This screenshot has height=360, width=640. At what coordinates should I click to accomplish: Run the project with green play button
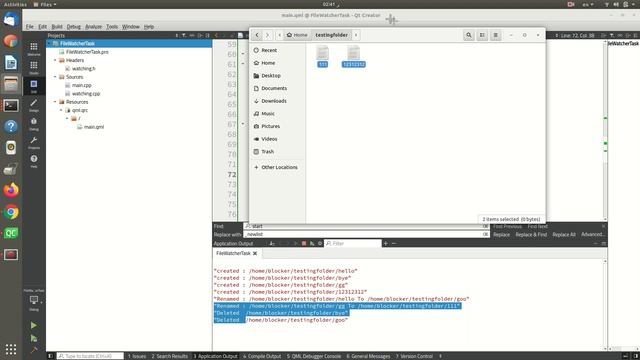34,325
